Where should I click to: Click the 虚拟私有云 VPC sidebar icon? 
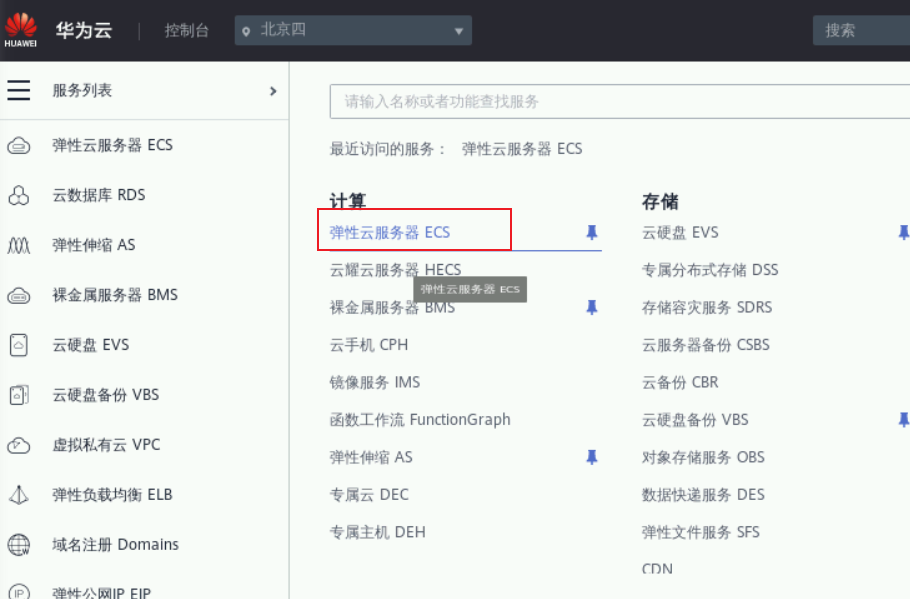pos(19,445)
